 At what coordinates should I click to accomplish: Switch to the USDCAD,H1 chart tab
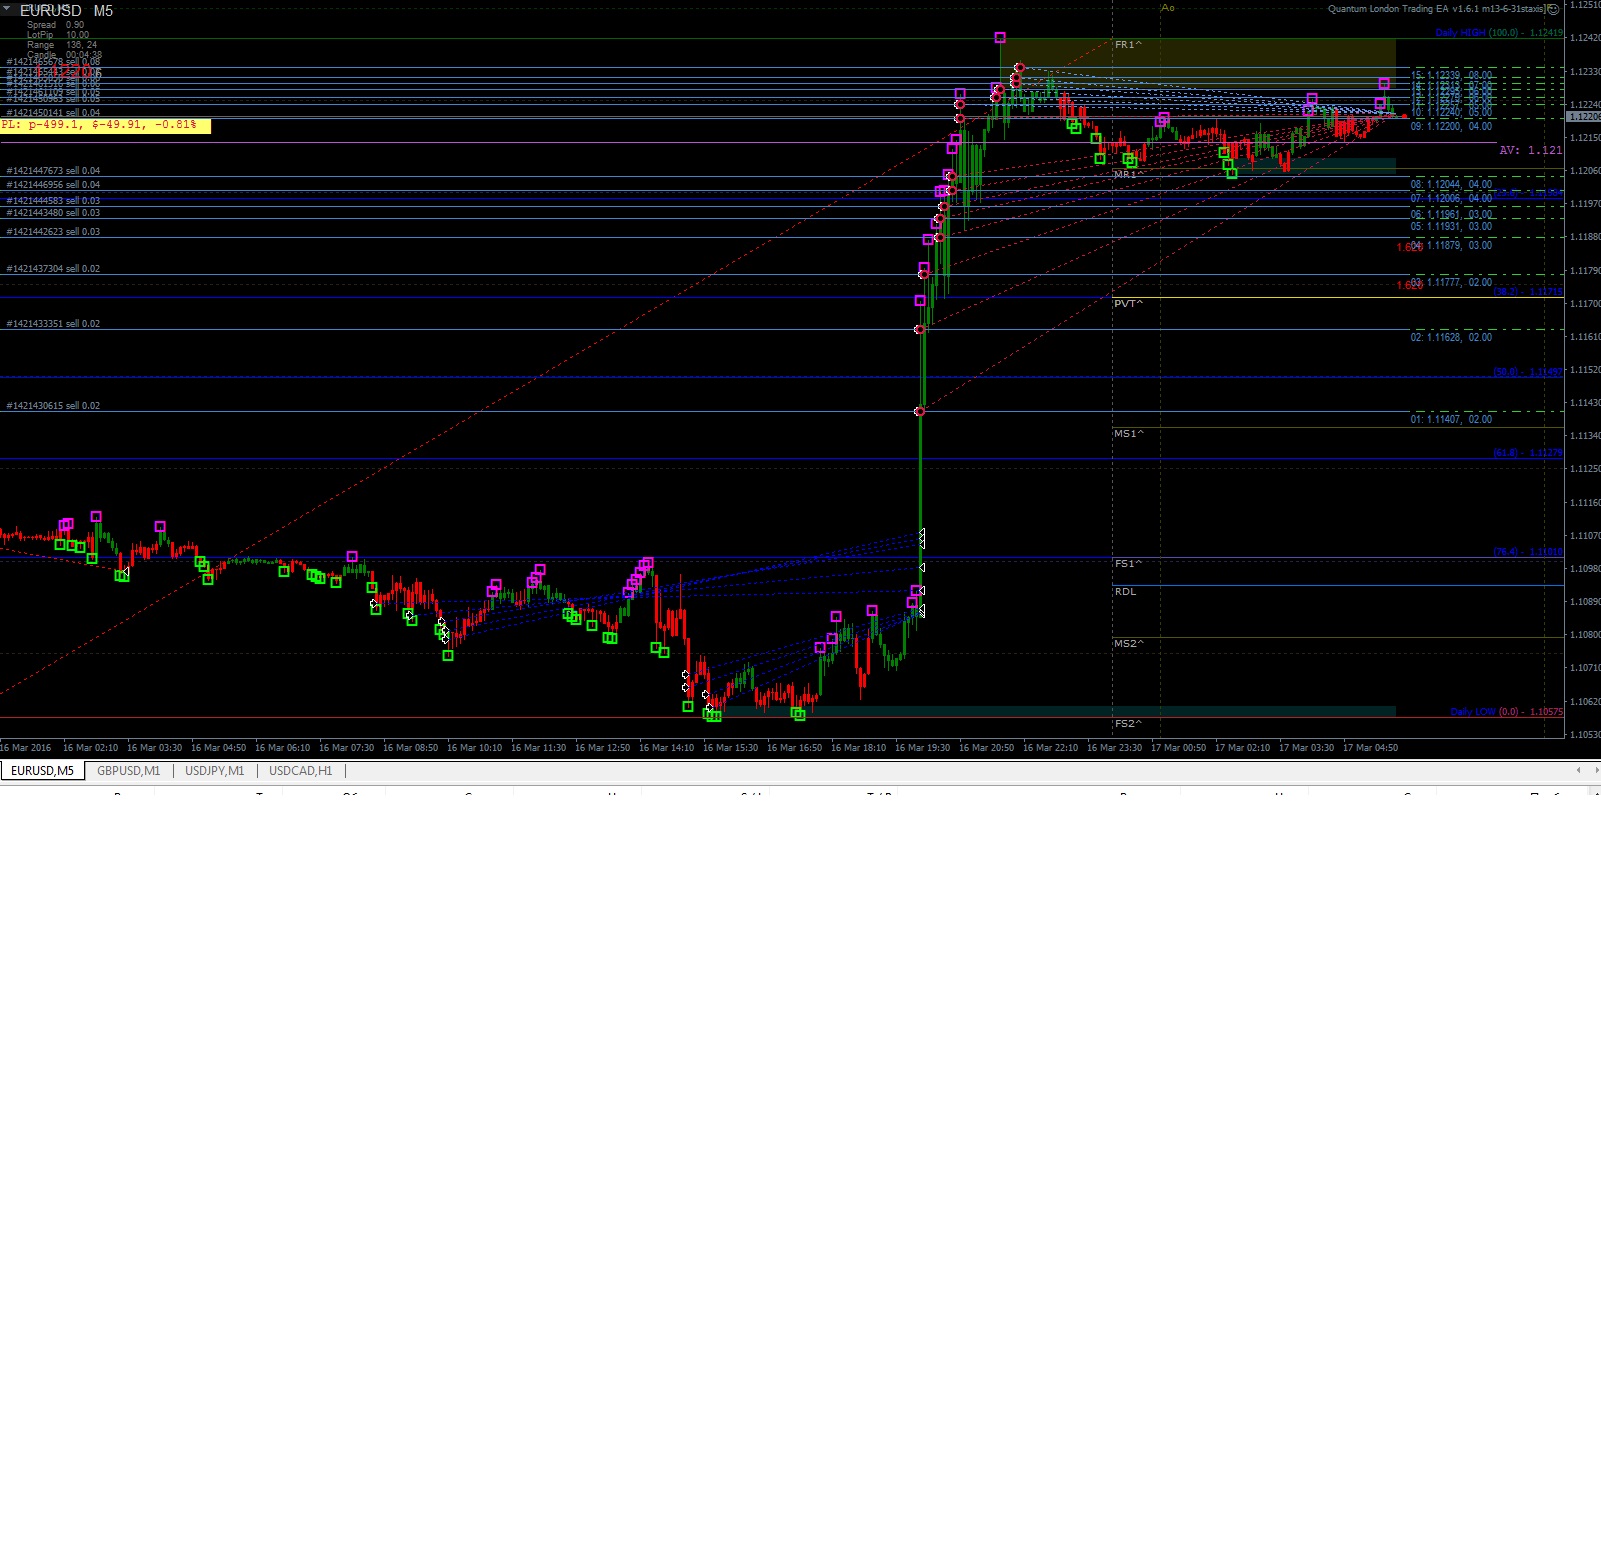coord(300,771)
